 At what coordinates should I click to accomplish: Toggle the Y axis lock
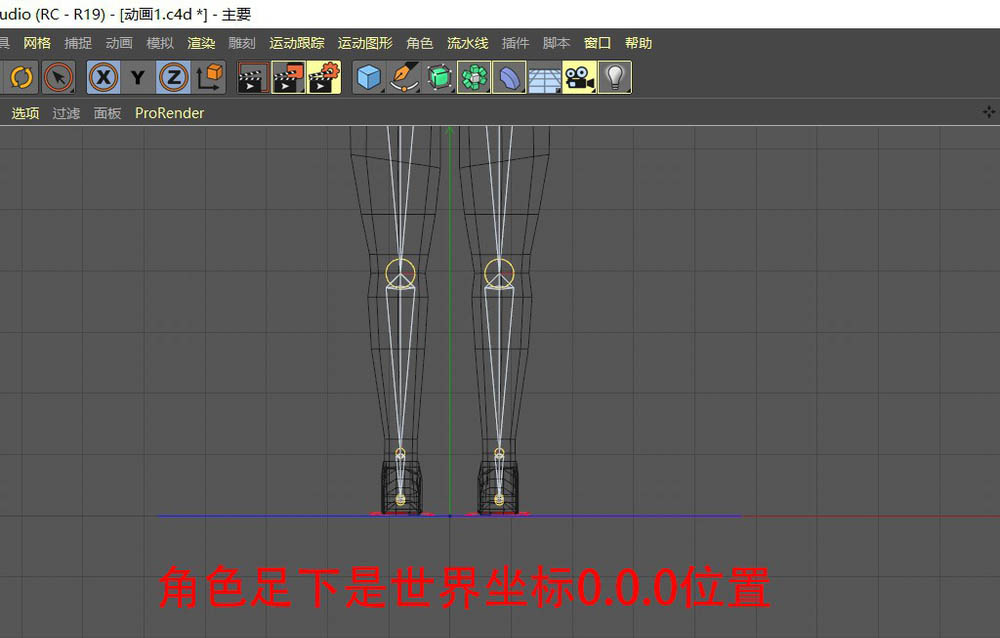137,77
